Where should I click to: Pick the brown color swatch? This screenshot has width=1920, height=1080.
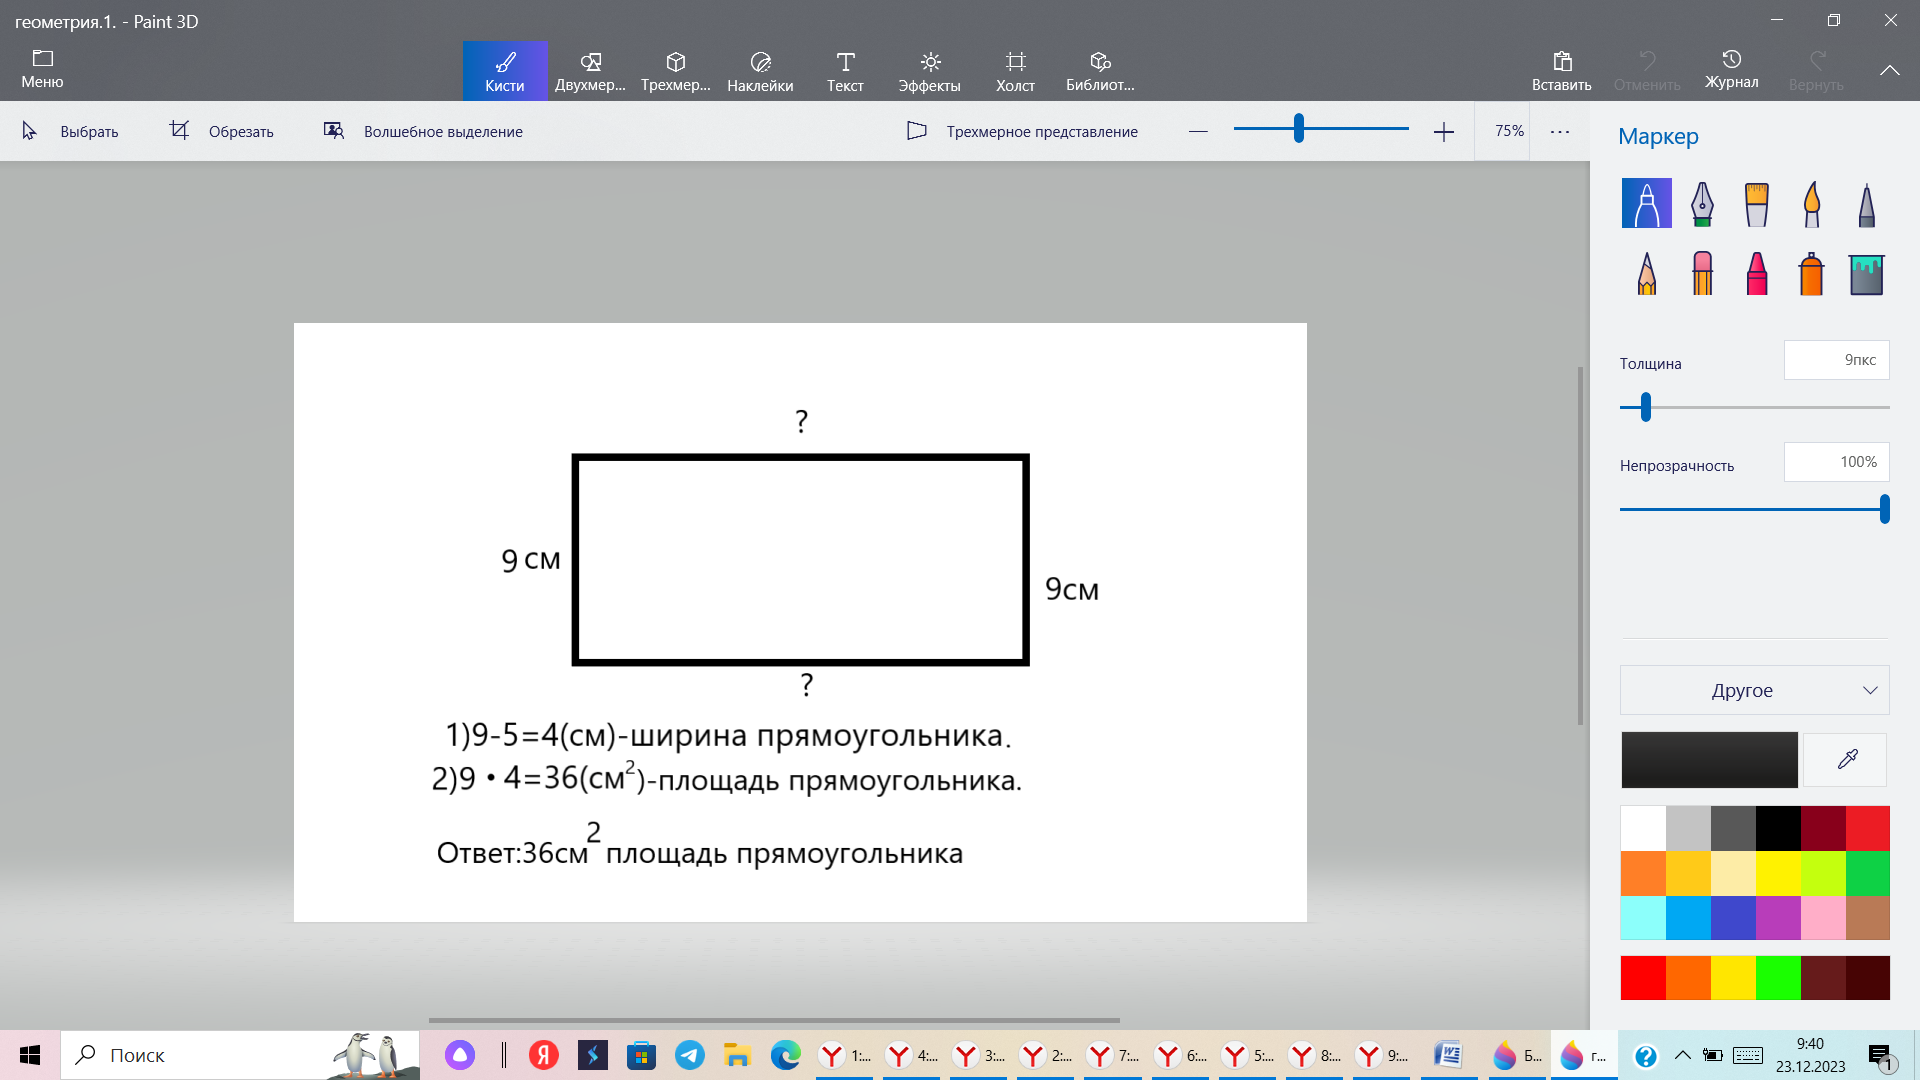[x=1867, y=918]
